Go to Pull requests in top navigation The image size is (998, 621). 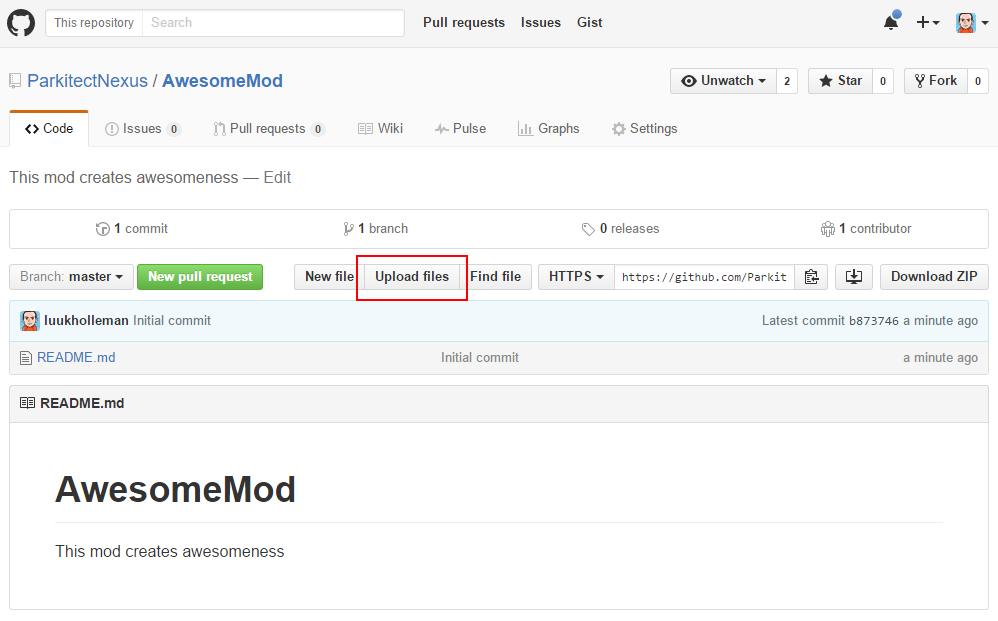pyautogui.click(x=464, y=22)
